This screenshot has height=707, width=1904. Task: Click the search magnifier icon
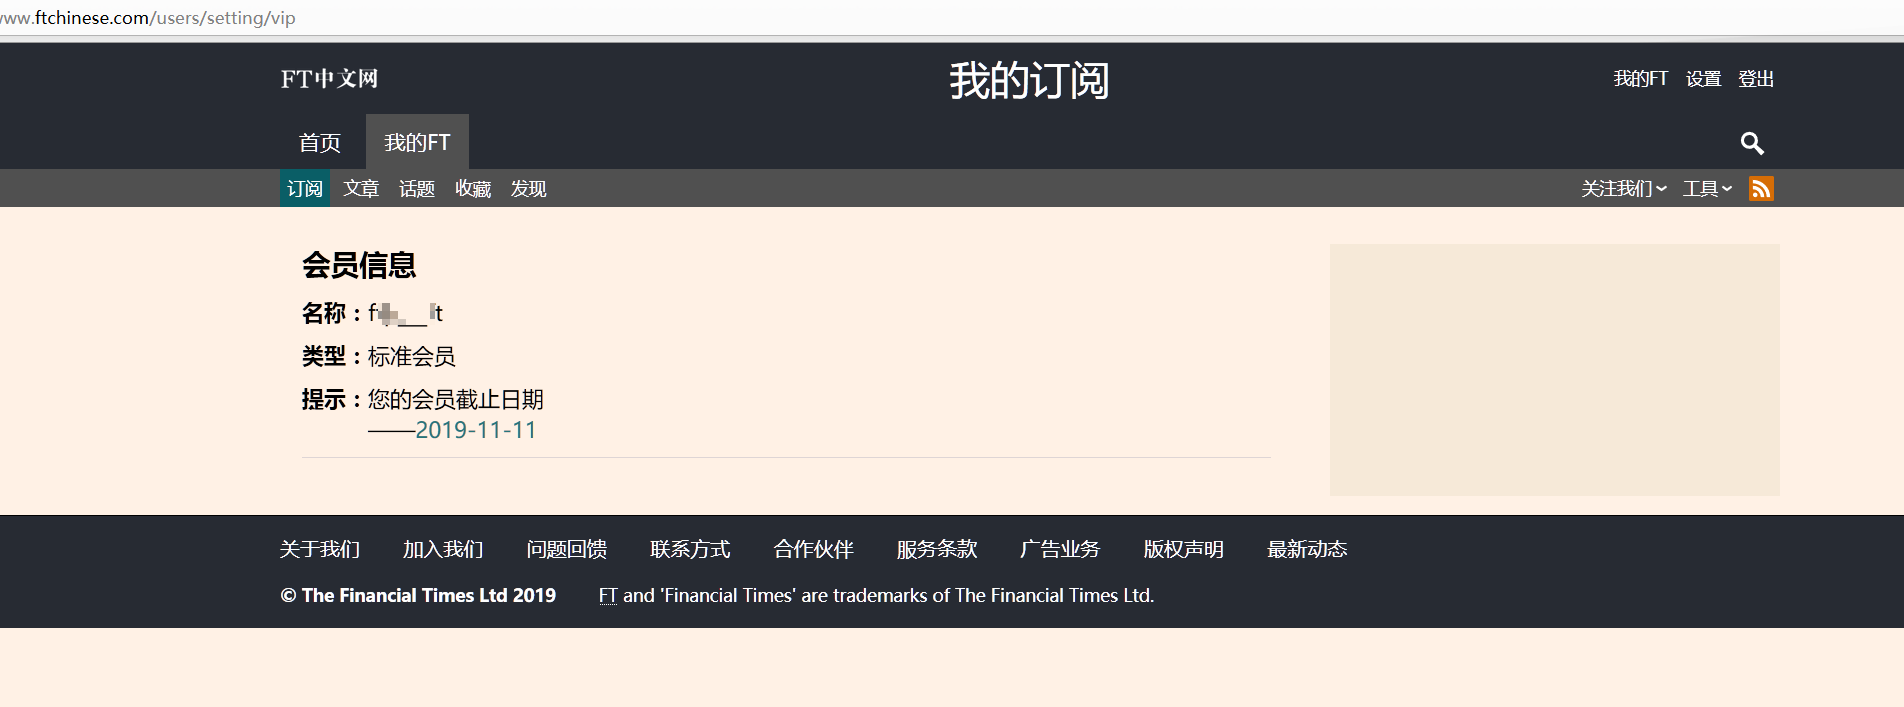[x=1752, y=143]
